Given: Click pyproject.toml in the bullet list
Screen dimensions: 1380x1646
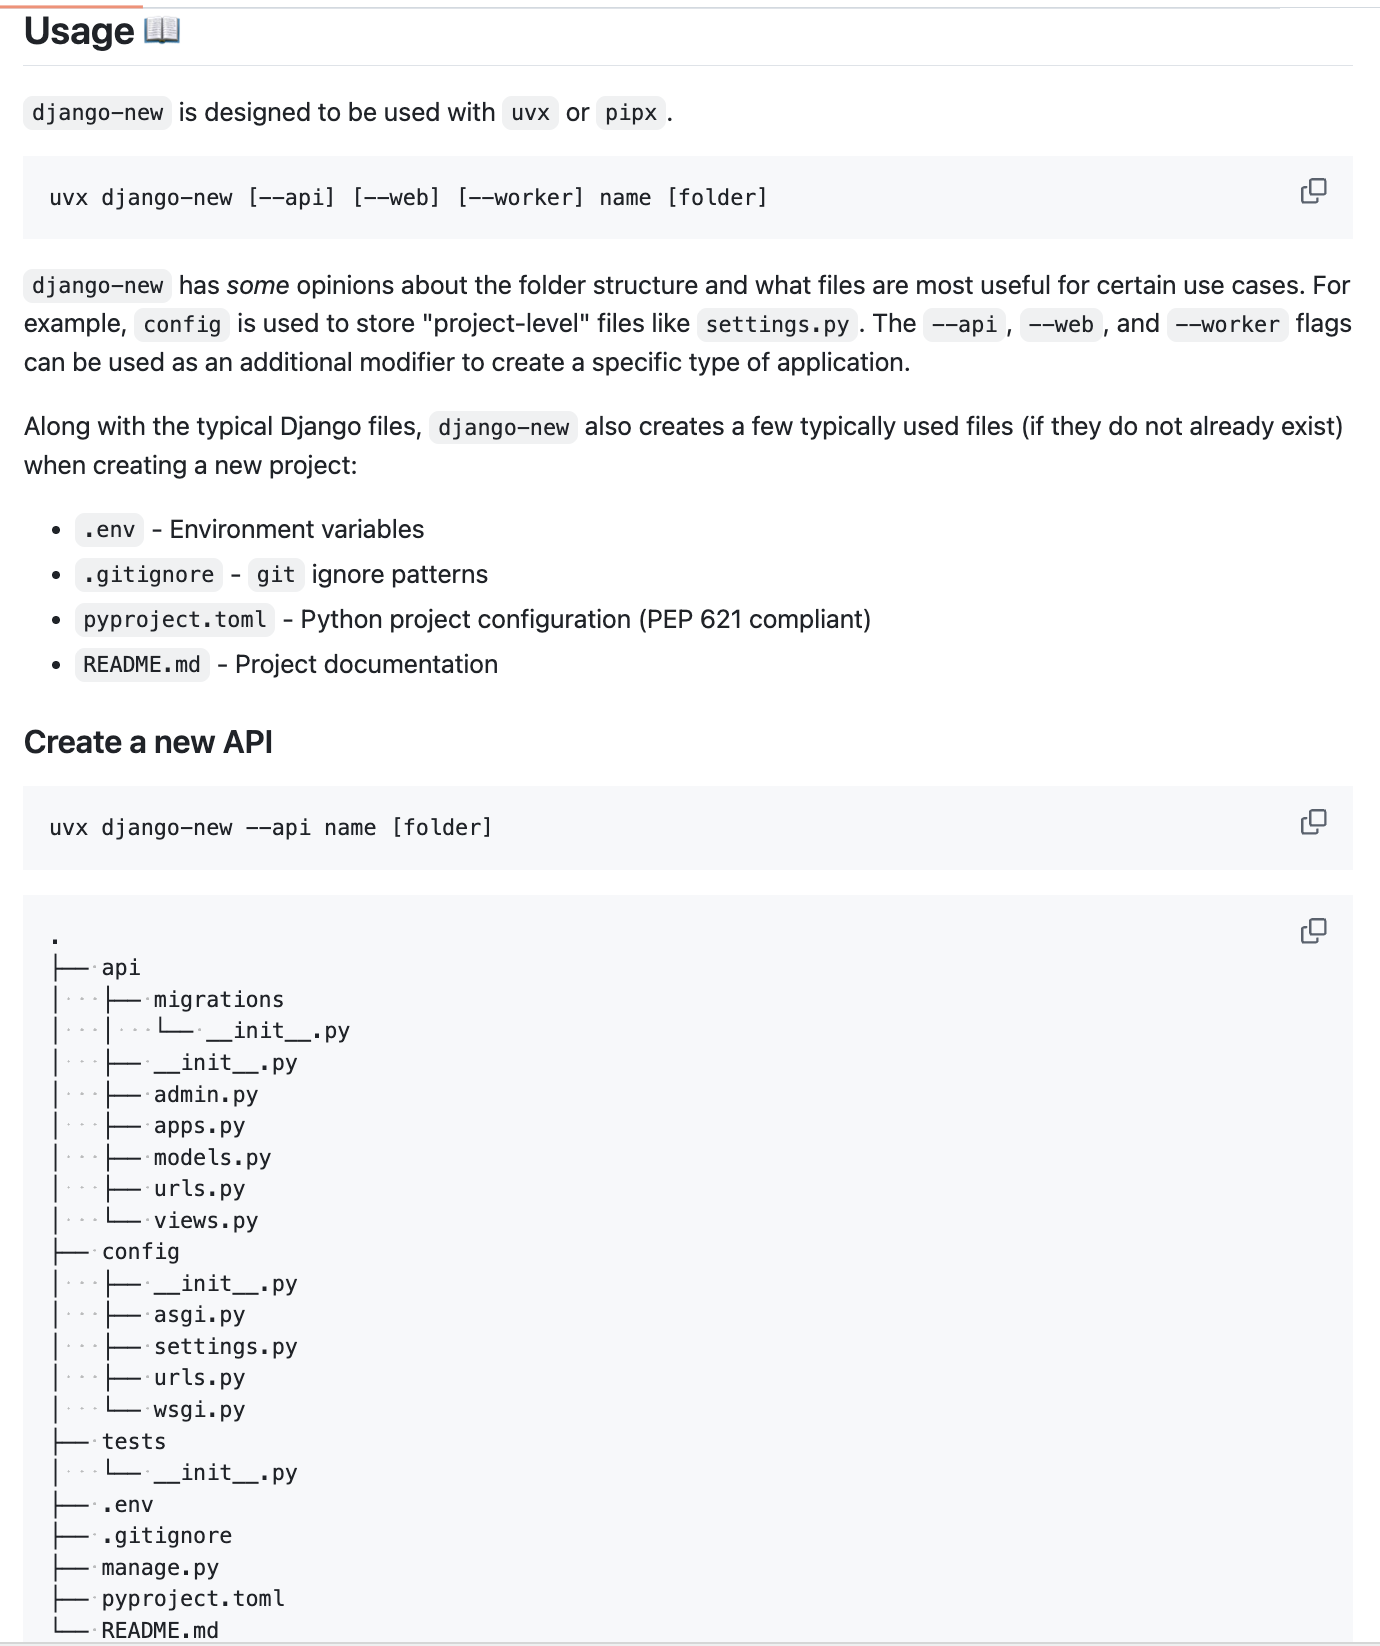Looking at the screenshot, I should point(175,620).
